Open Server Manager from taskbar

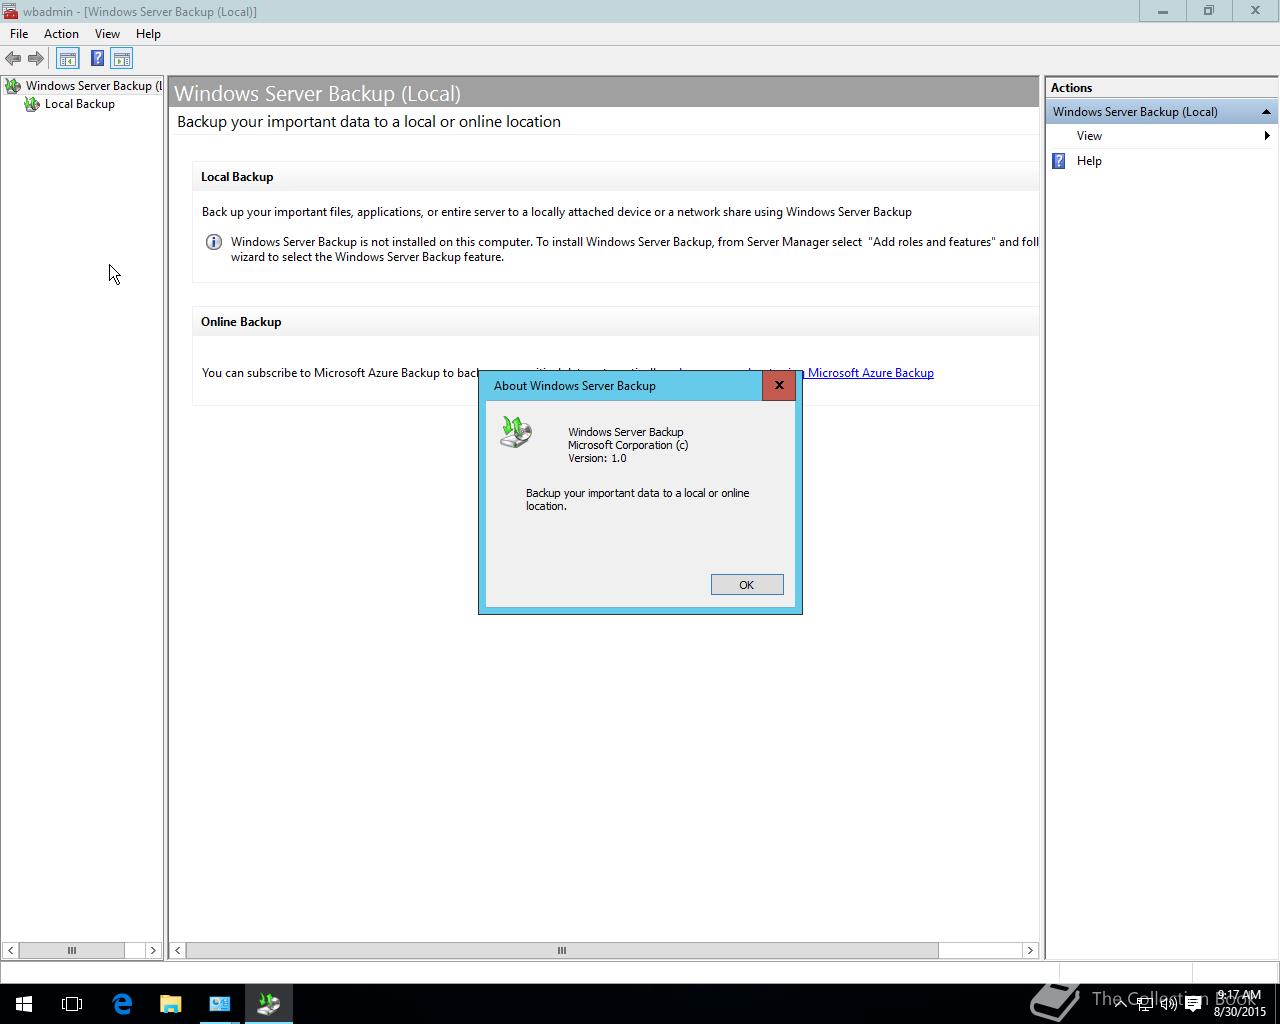click(x=219, y=1004)
